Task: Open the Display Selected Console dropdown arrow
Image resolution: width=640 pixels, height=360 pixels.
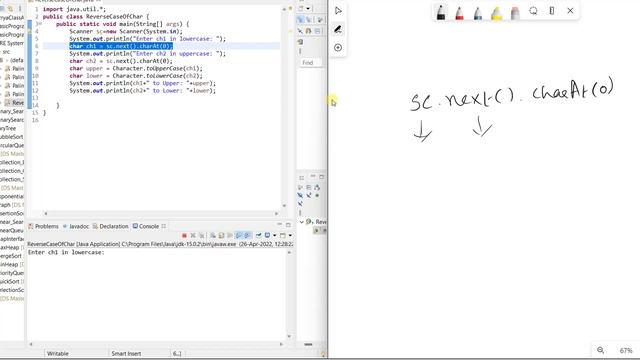Action: click(274, 236)
